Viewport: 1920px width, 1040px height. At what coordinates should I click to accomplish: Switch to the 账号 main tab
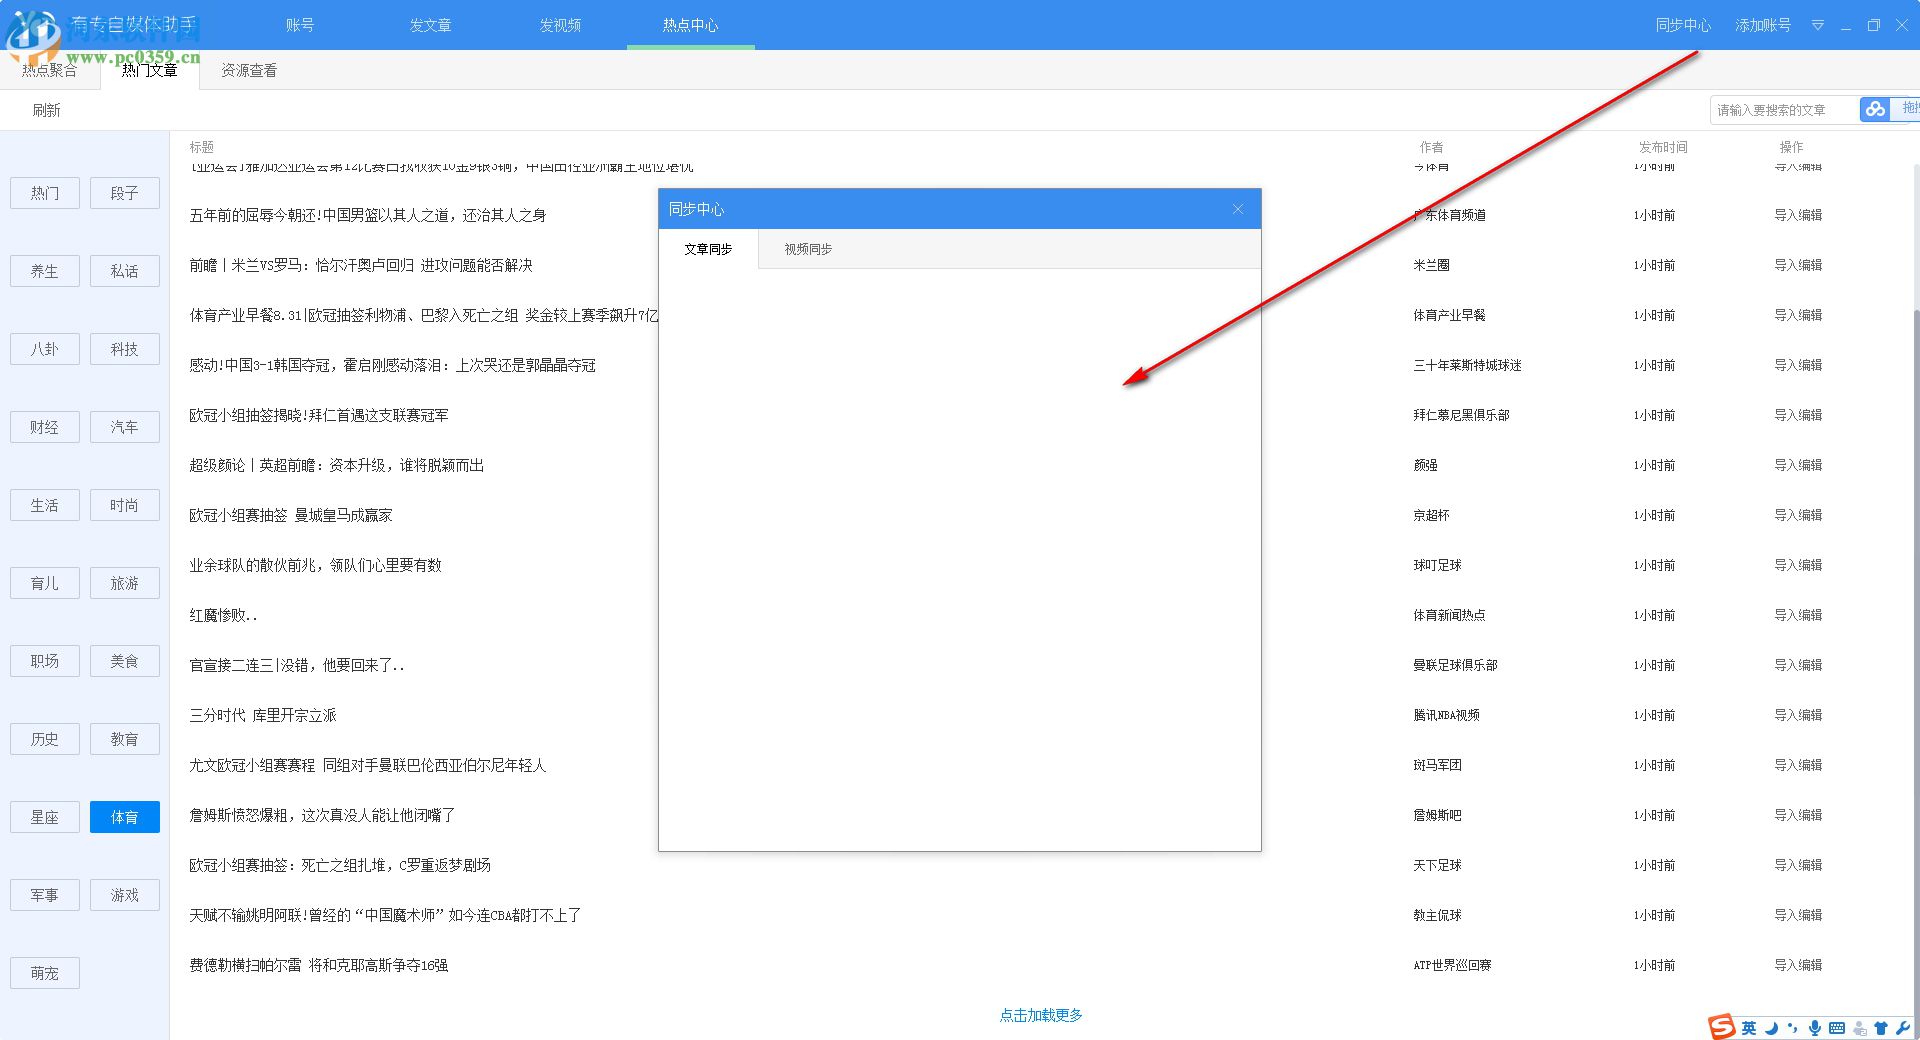point(300,25)
